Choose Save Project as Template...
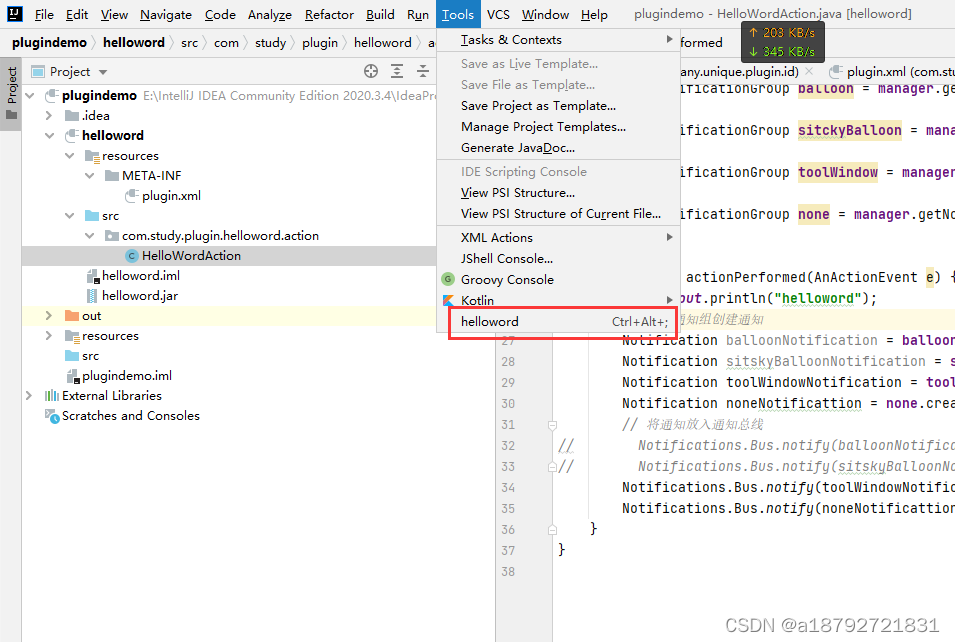This screenshot has height=642, width=955. coord(558,106)
